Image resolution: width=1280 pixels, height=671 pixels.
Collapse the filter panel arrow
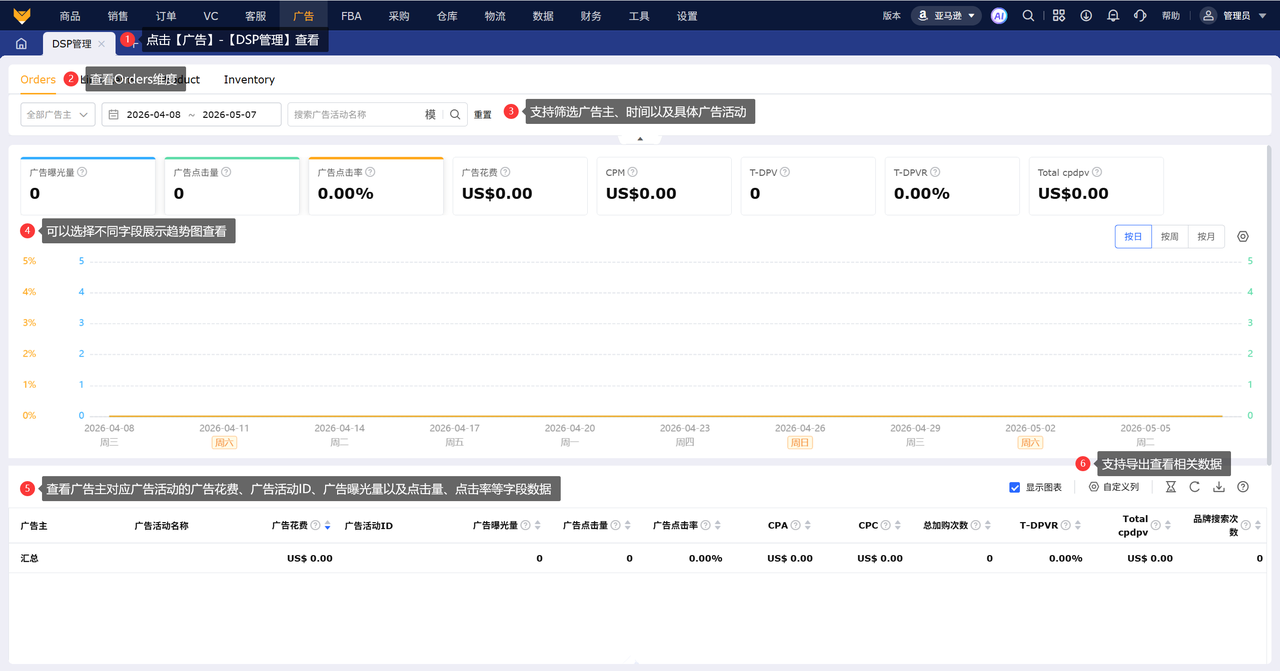coord(640,139)
